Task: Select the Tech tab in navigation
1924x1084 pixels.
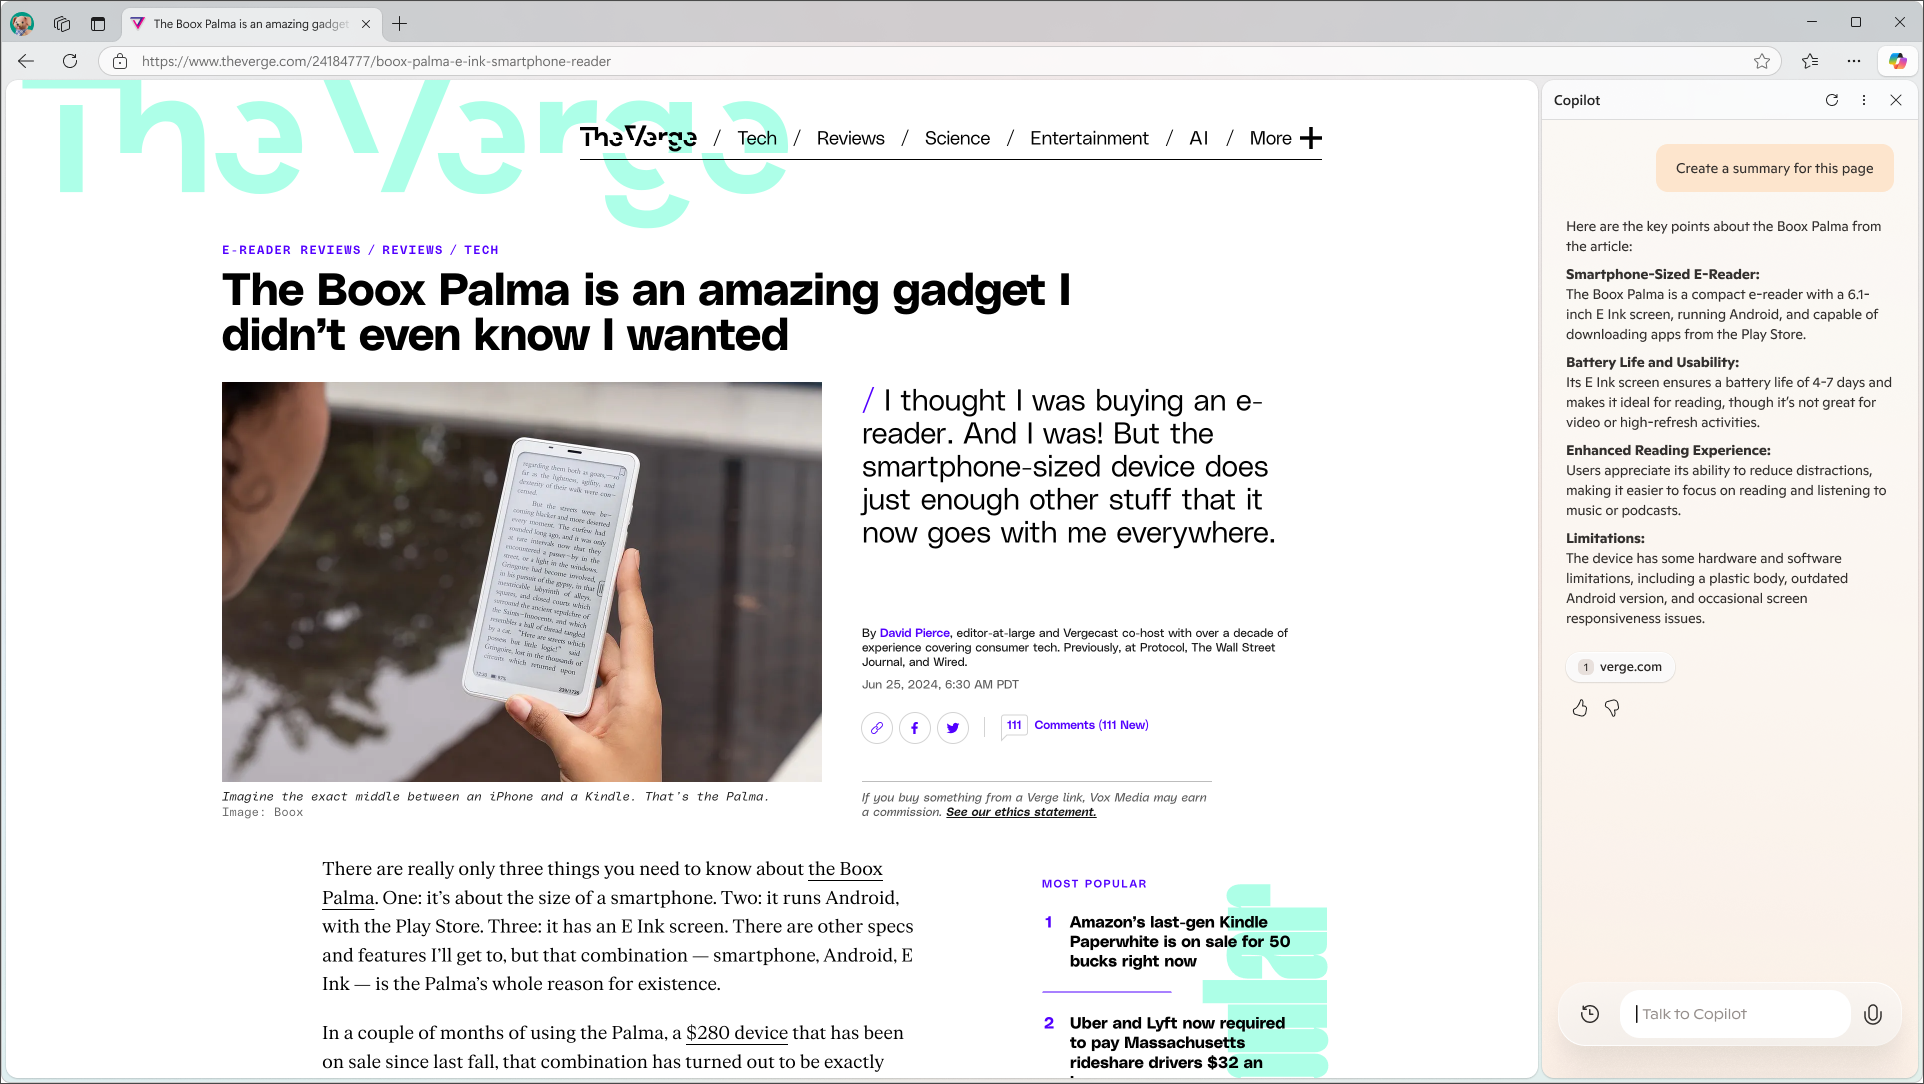Action: (757, 136)
